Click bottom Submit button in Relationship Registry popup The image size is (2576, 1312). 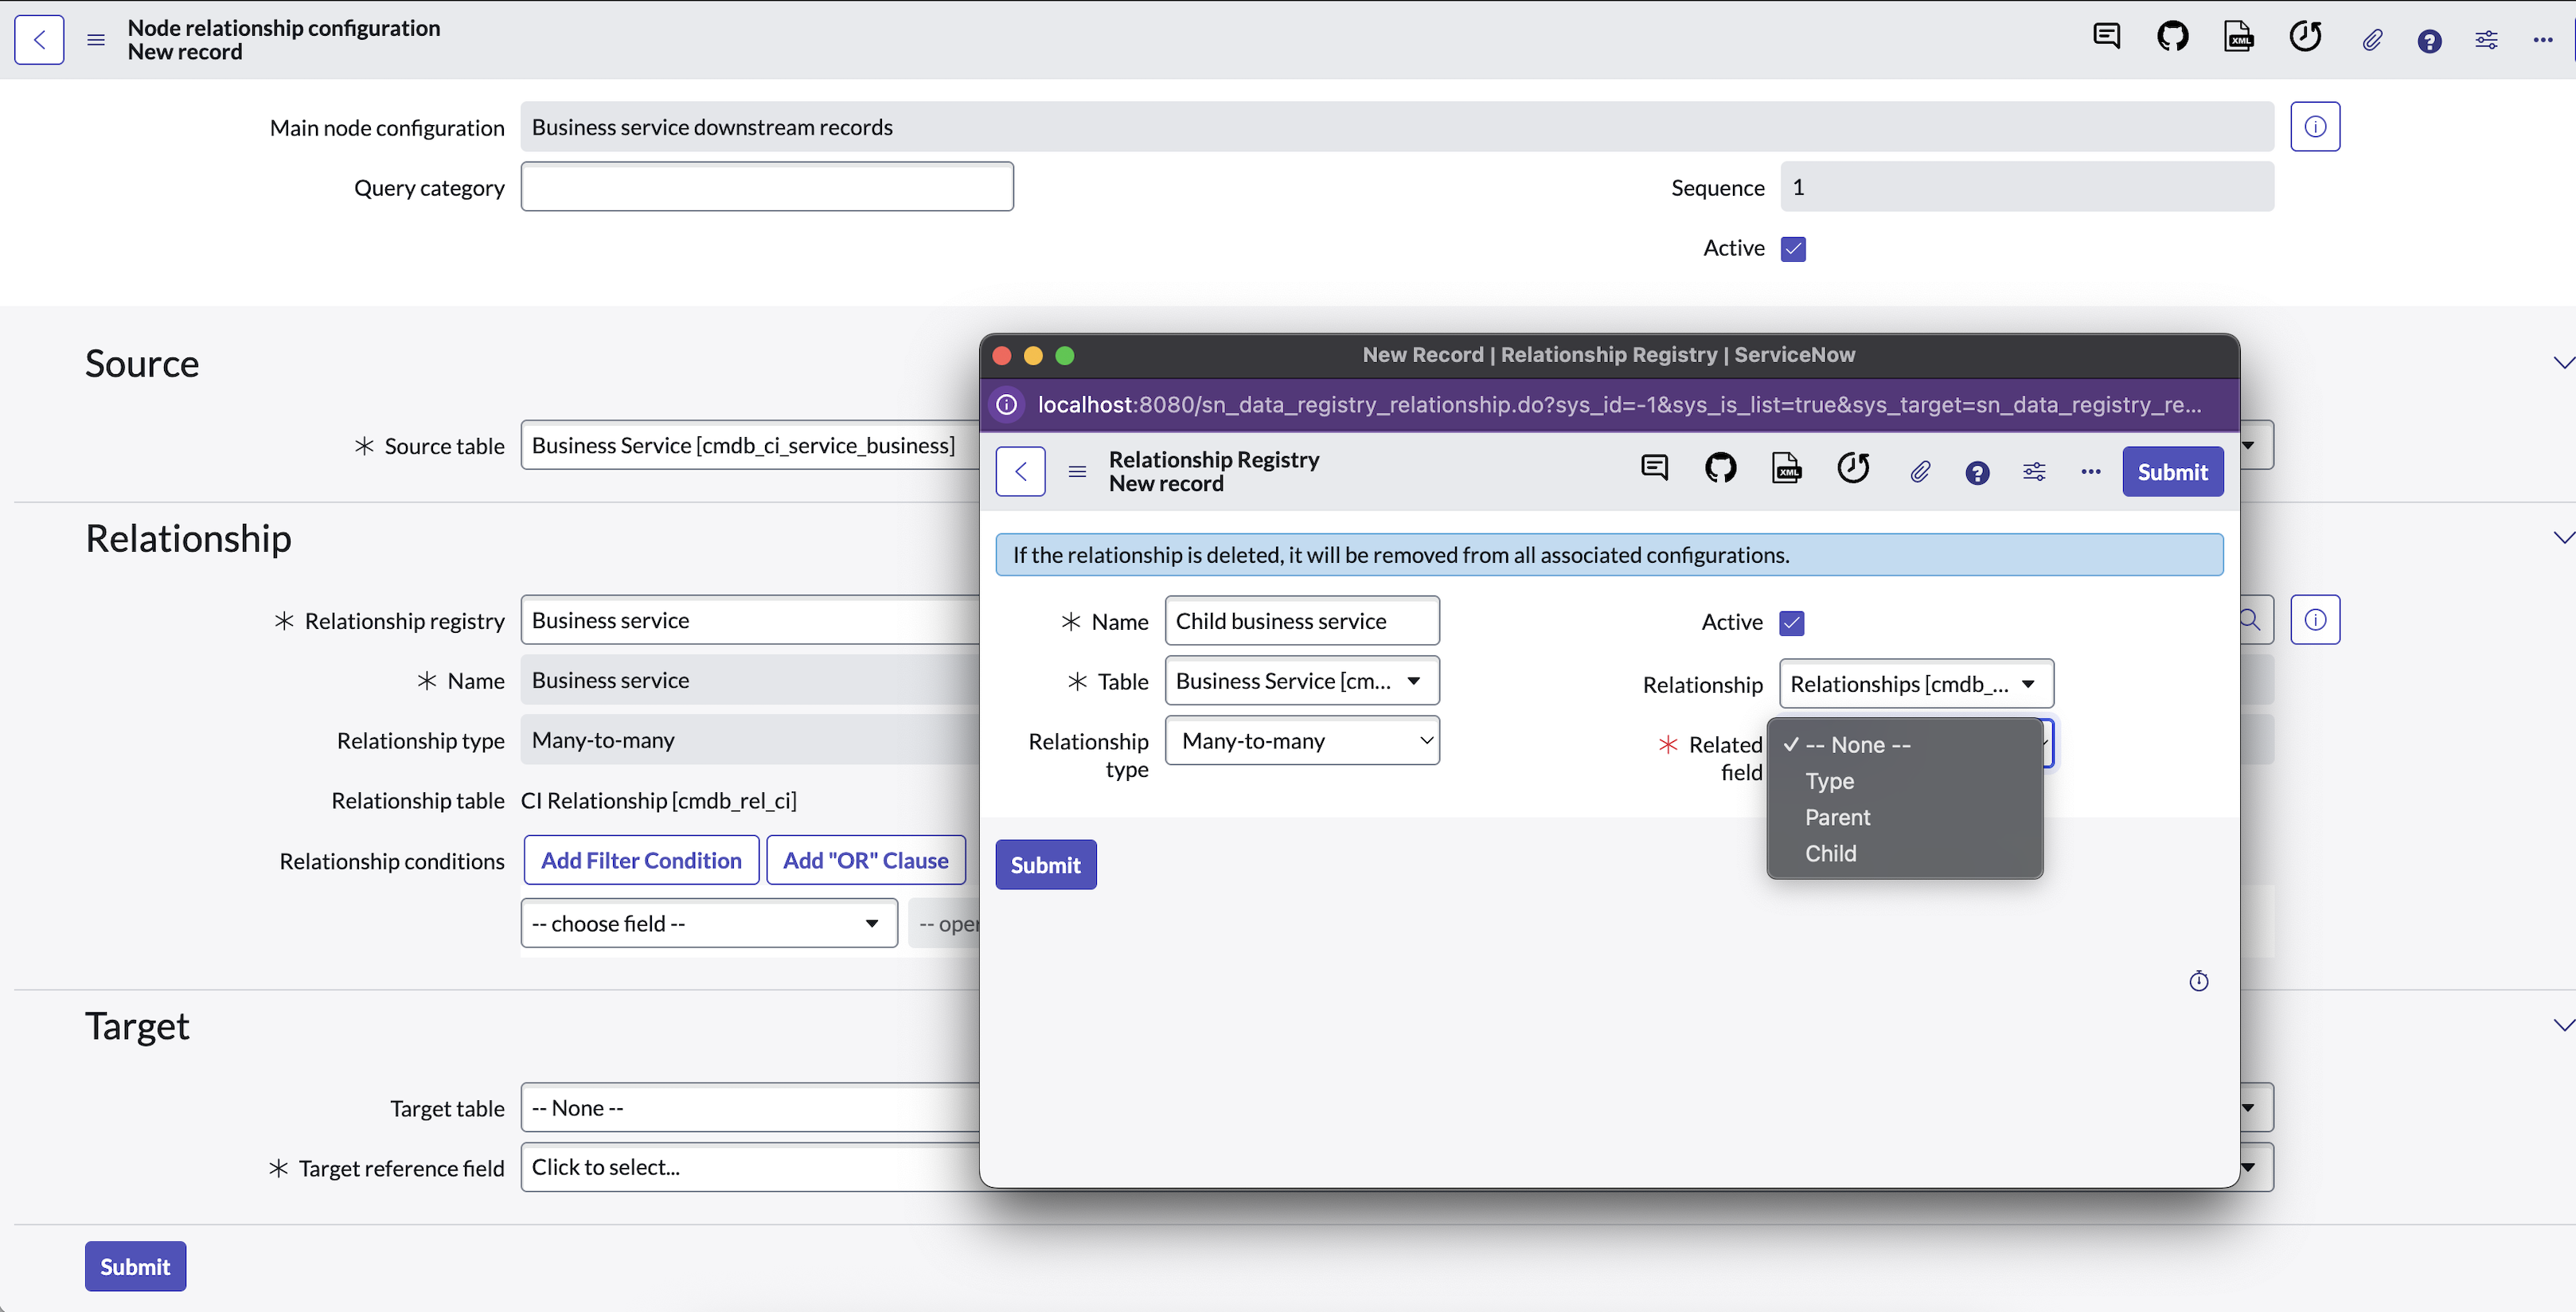[x=1045, y=865]
